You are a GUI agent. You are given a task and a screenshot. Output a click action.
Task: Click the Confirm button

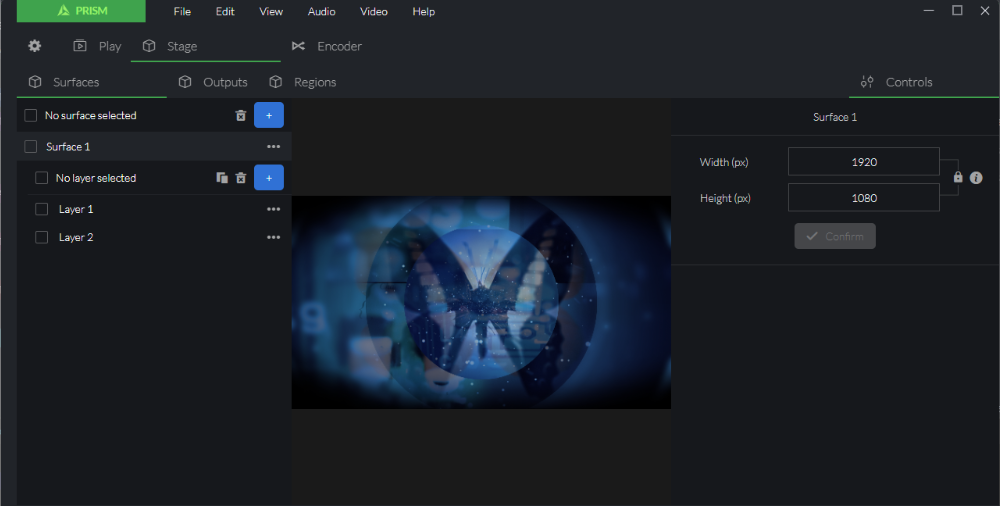coord(835,236)
